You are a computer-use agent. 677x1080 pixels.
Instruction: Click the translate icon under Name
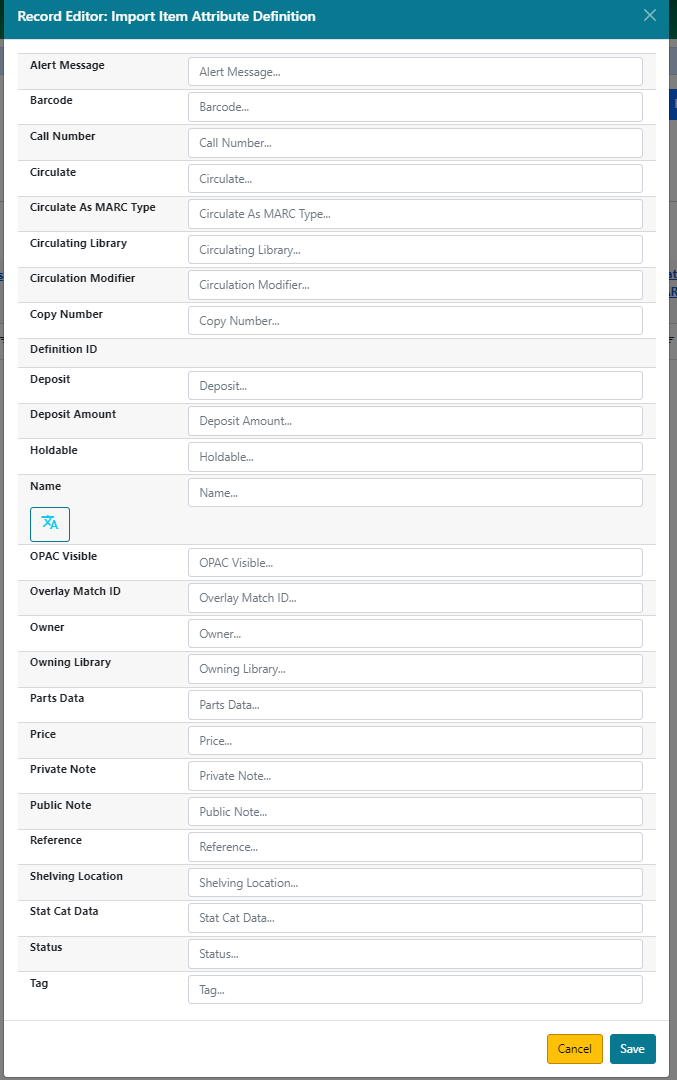[x=50, y=524]
